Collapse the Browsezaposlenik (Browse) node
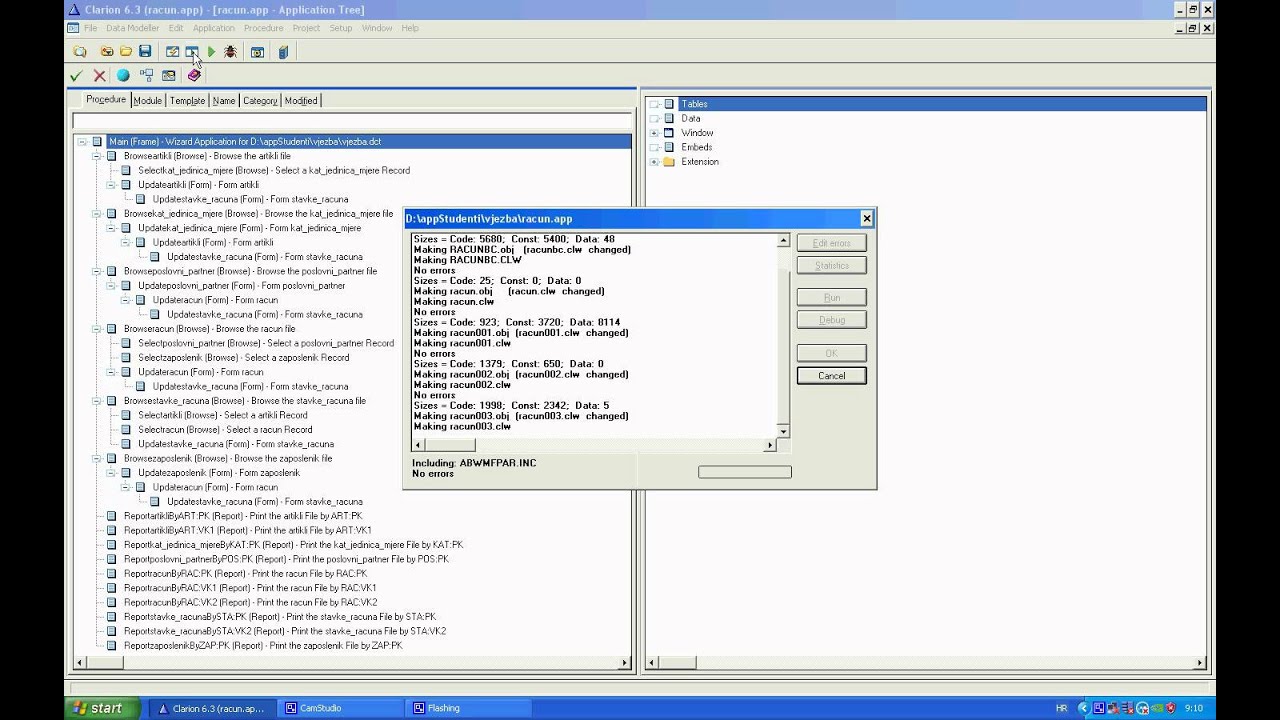The image size is (1280, 720). (97, 459)
